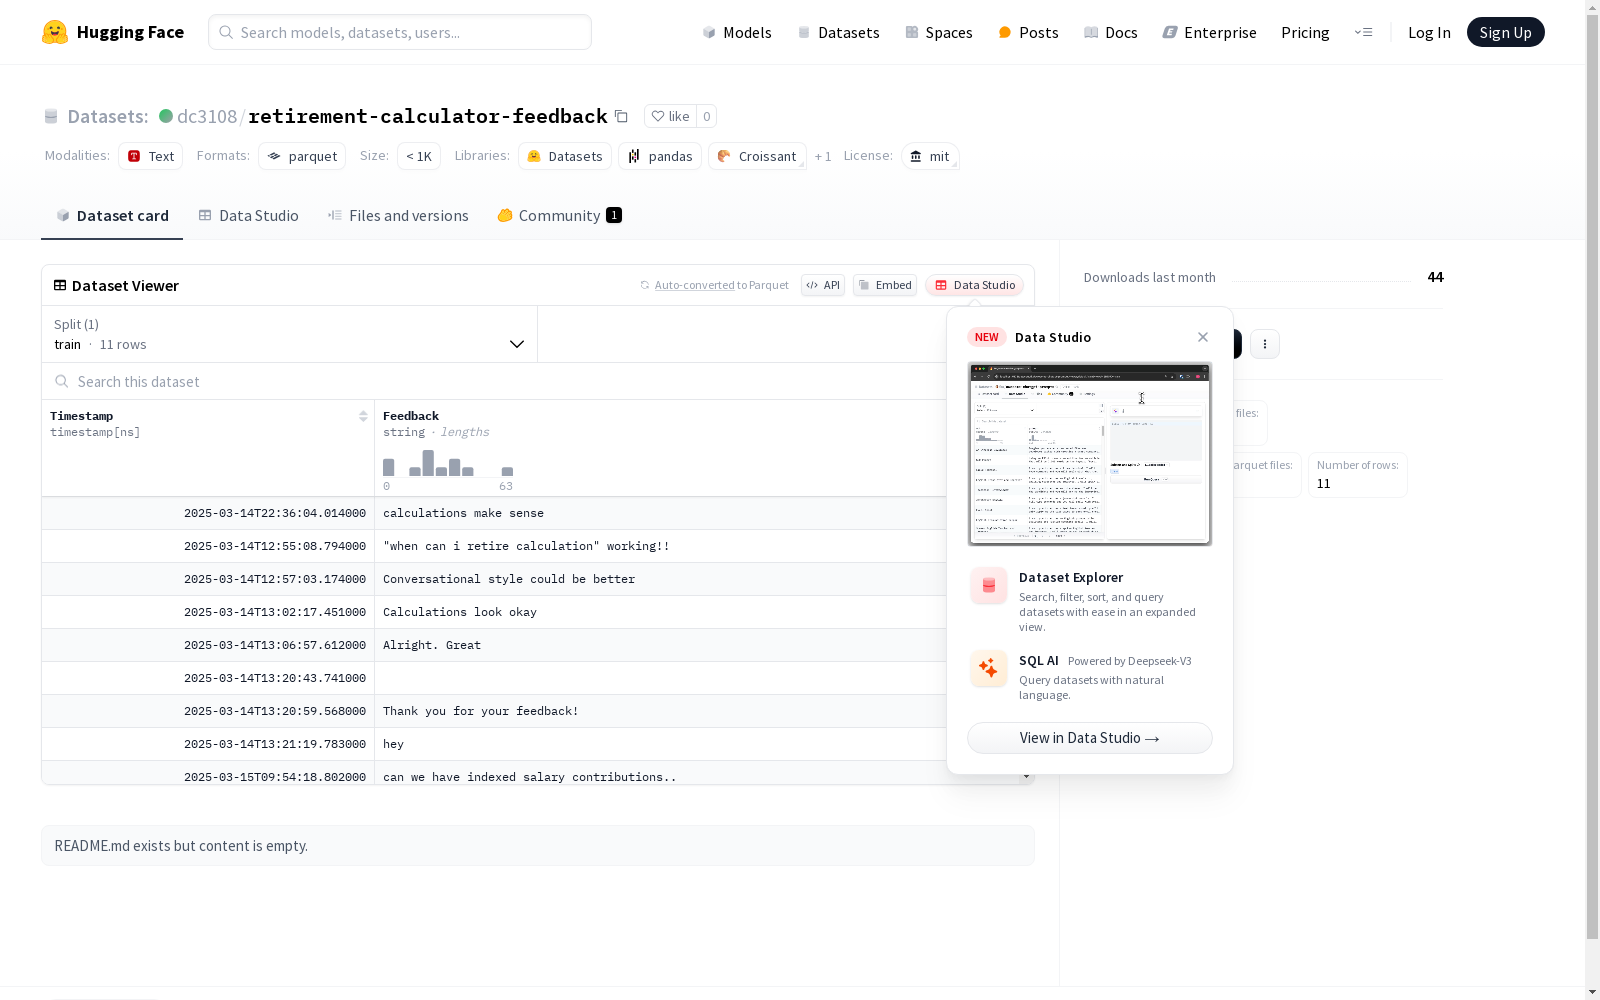Open the mit license tag

point(930,156)
